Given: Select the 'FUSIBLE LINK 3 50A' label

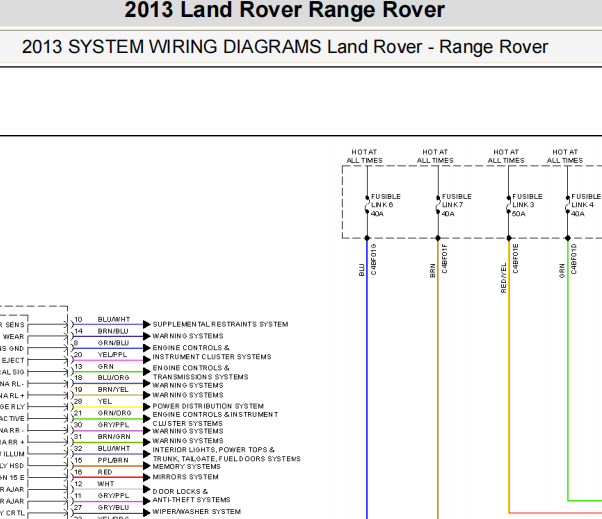Looking at the screenshot, I should tap(527, 205).
